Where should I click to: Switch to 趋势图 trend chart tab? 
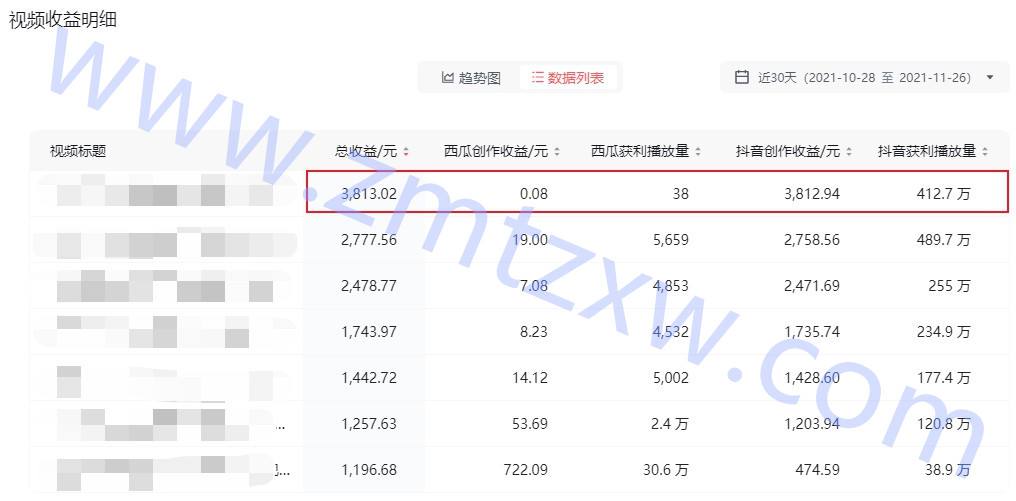[x=471, y=78]
